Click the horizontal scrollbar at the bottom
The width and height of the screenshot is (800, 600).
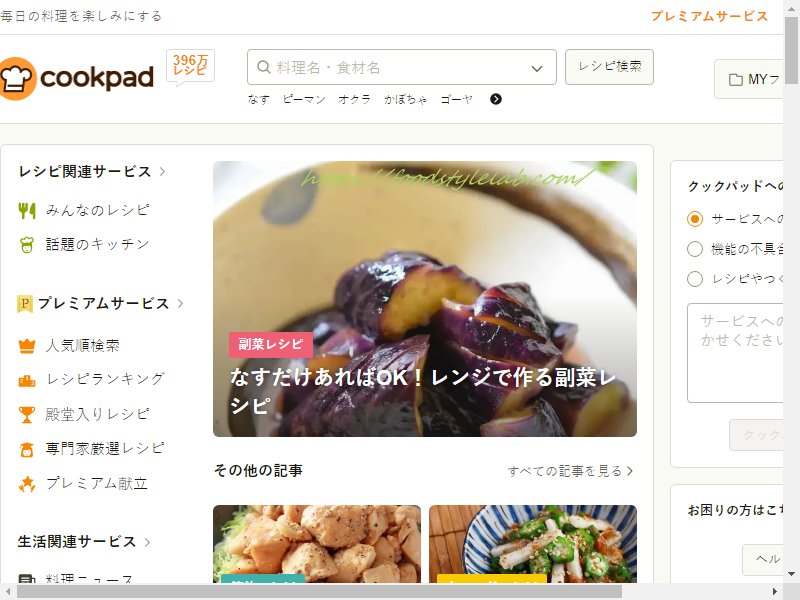tap(319, 591)
